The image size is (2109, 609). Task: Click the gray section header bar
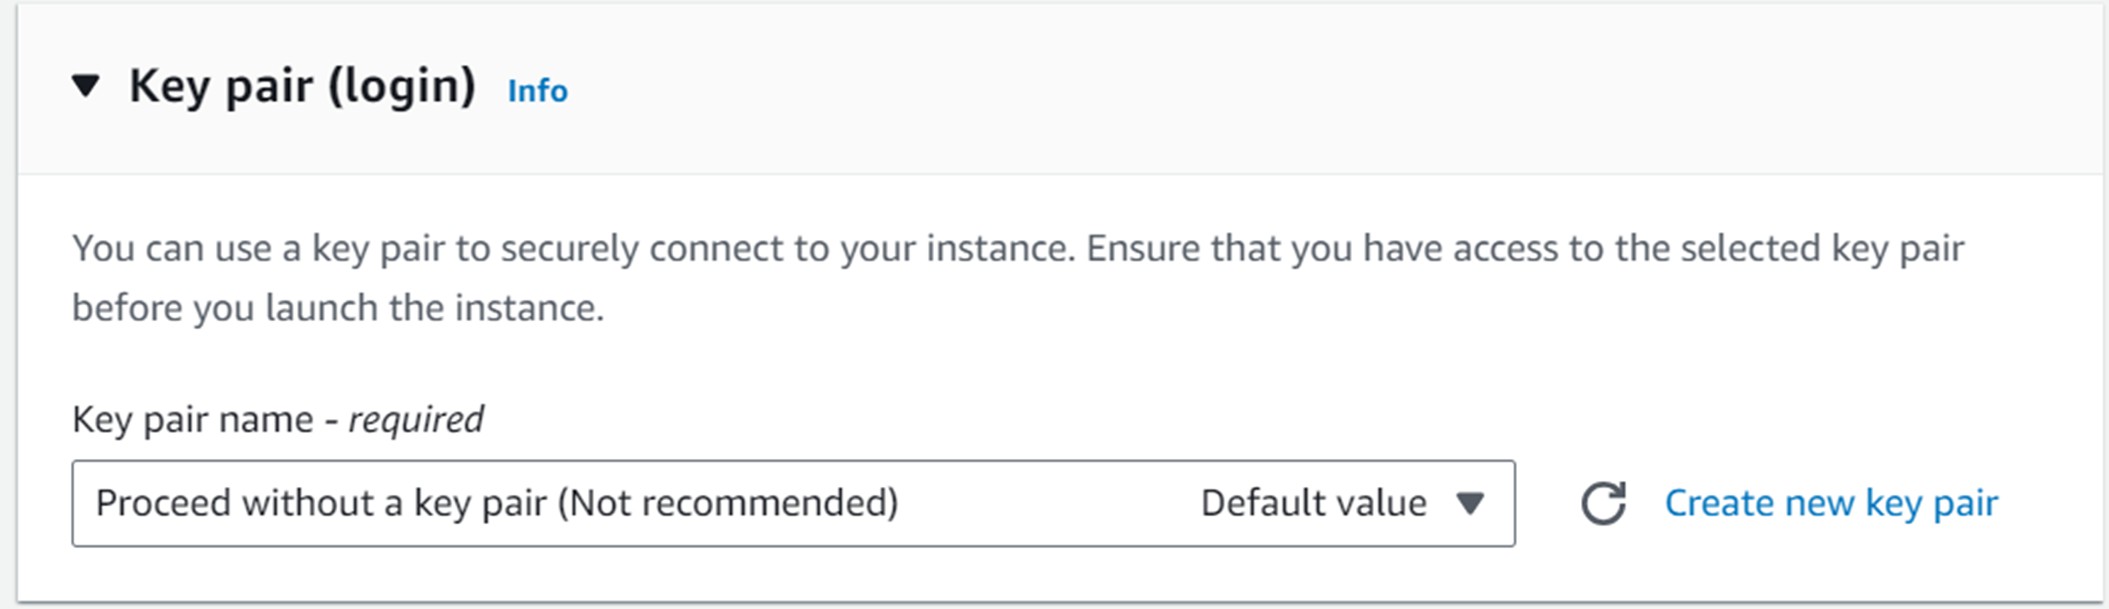(x=1060, y=88)
